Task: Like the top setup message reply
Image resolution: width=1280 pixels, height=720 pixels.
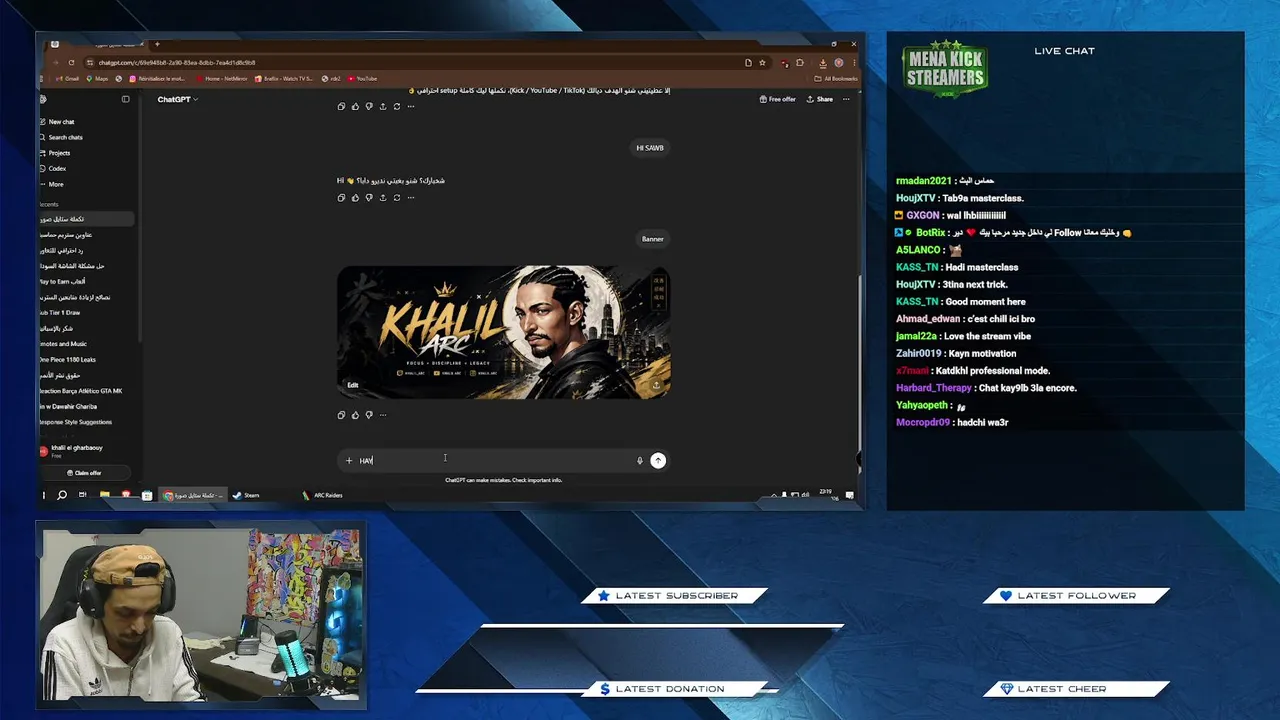Action: (355, 106)
